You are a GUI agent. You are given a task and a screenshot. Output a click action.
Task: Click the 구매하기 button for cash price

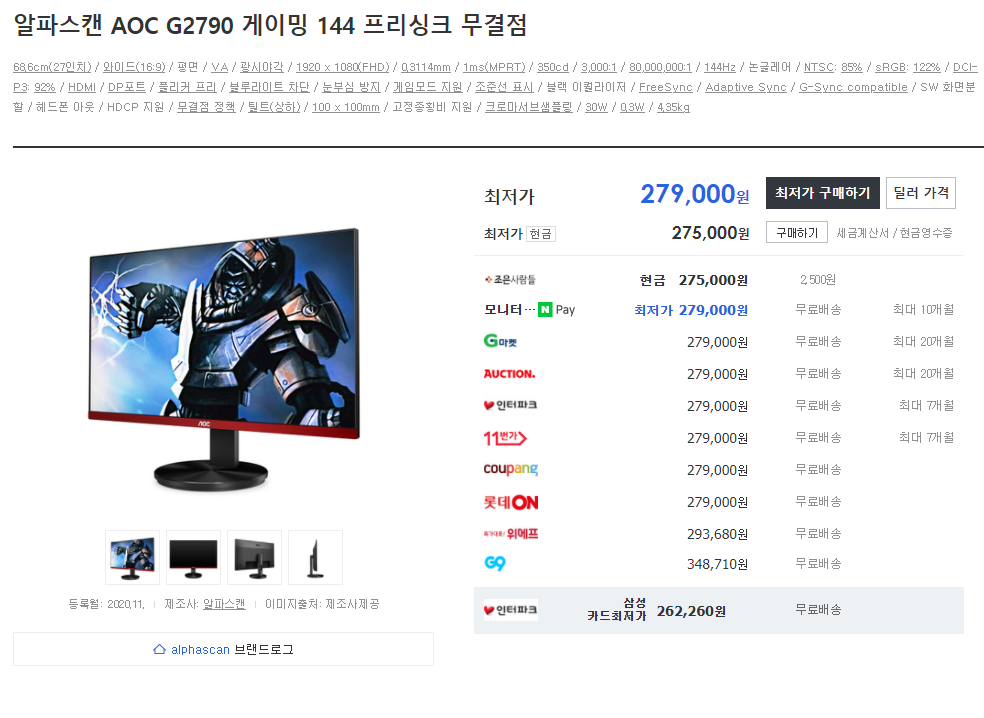coord(797,233)
